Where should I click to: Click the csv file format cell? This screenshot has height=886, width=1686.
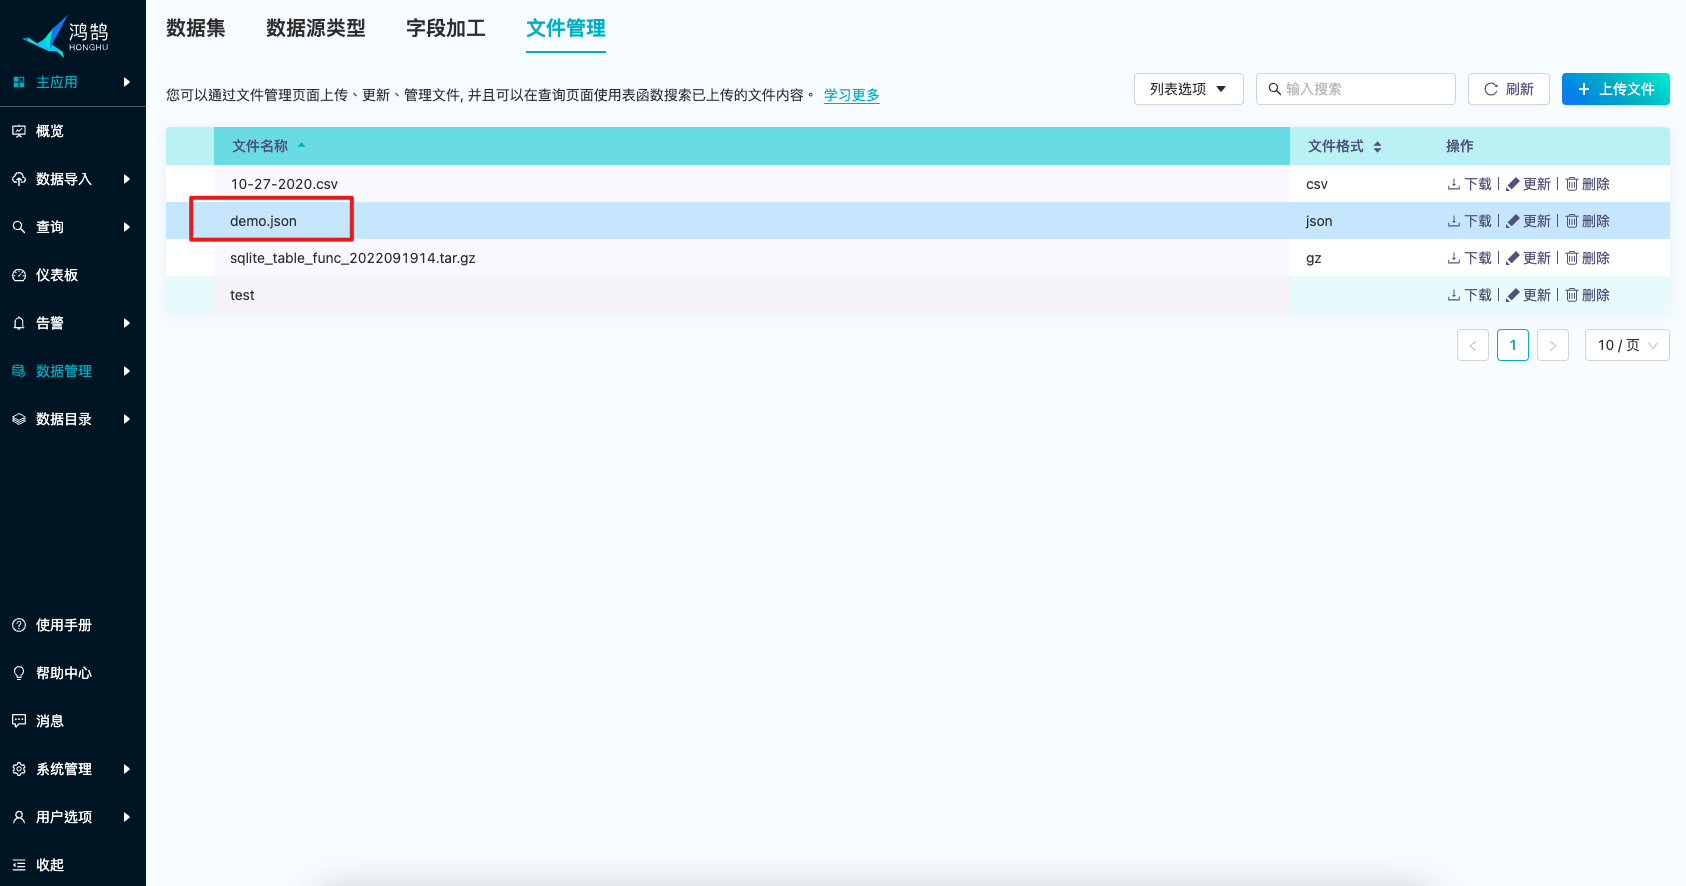(x=1317, y=184)
